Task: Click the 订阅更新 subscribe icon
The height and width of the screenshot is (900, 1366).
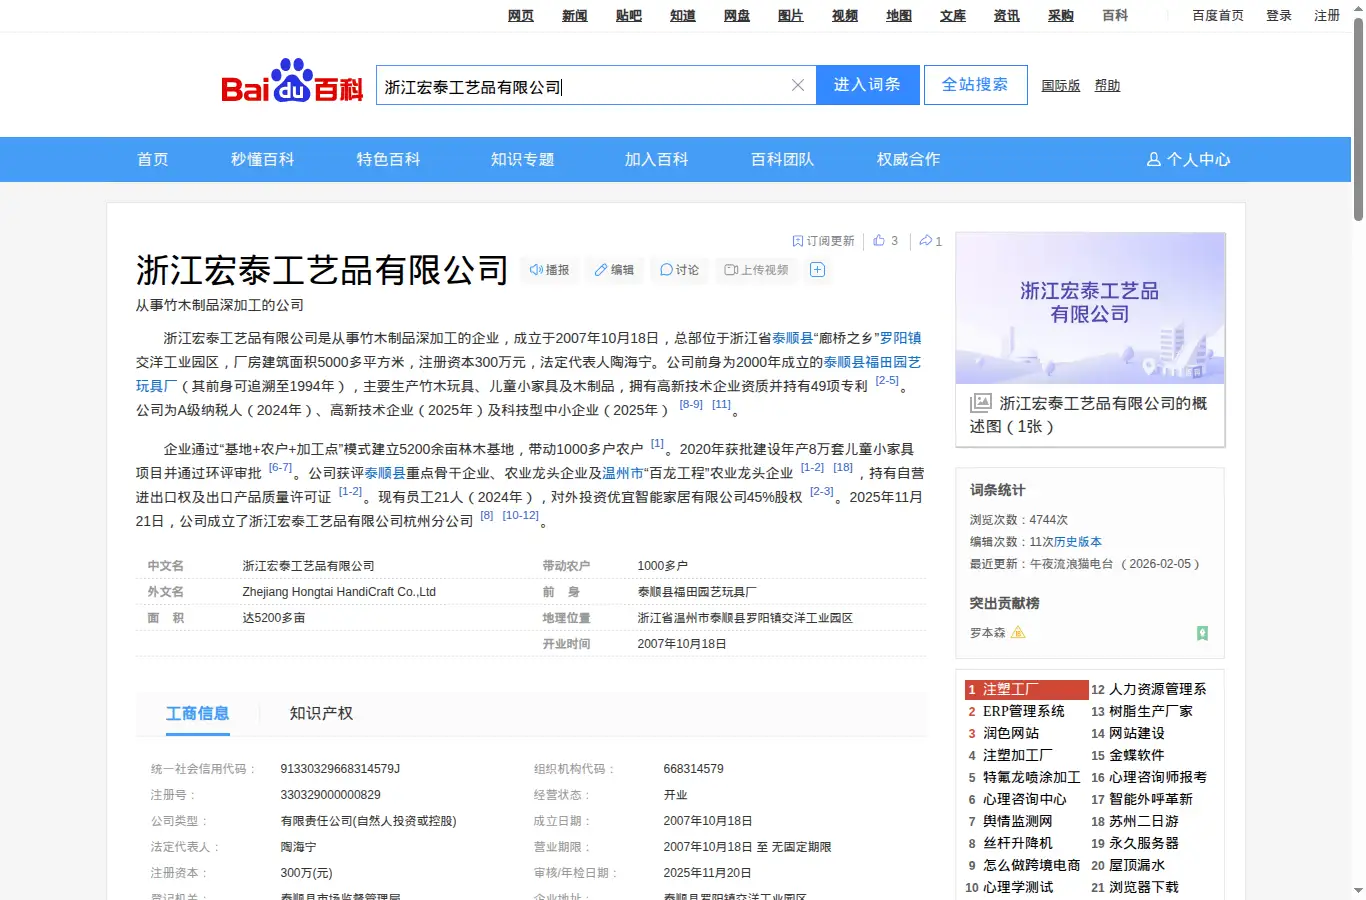Action: coord(798,241)
